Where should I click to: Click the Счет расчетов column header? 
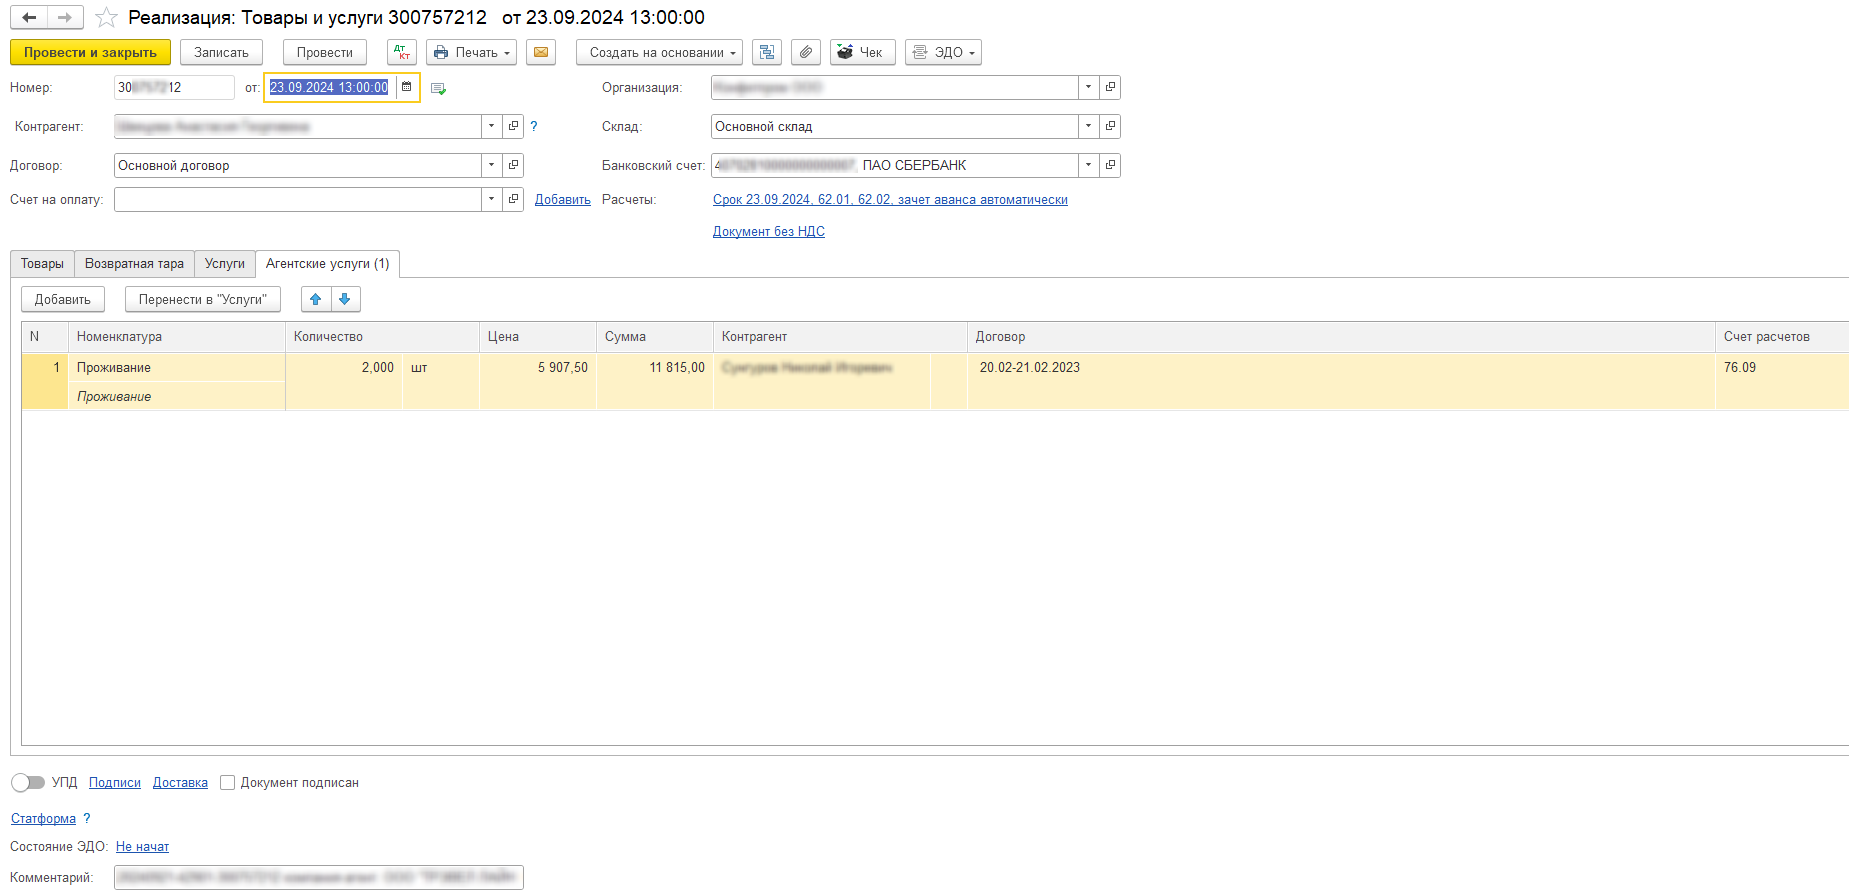[x=1782, y=336]
